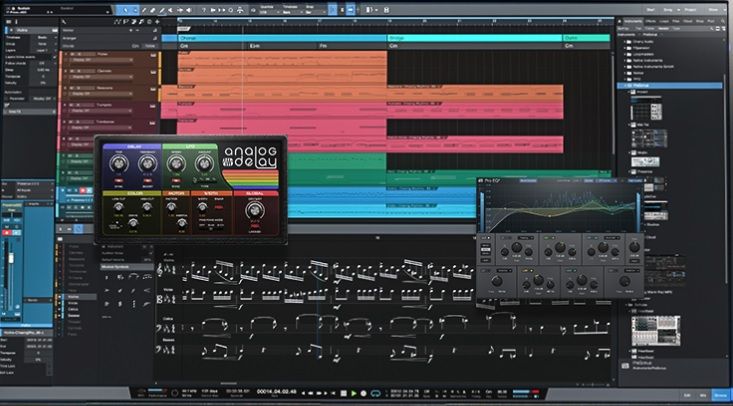Select the Bridge section in the arranger track
The width and height of the screenshot is (733, 406).
(473, 37)
